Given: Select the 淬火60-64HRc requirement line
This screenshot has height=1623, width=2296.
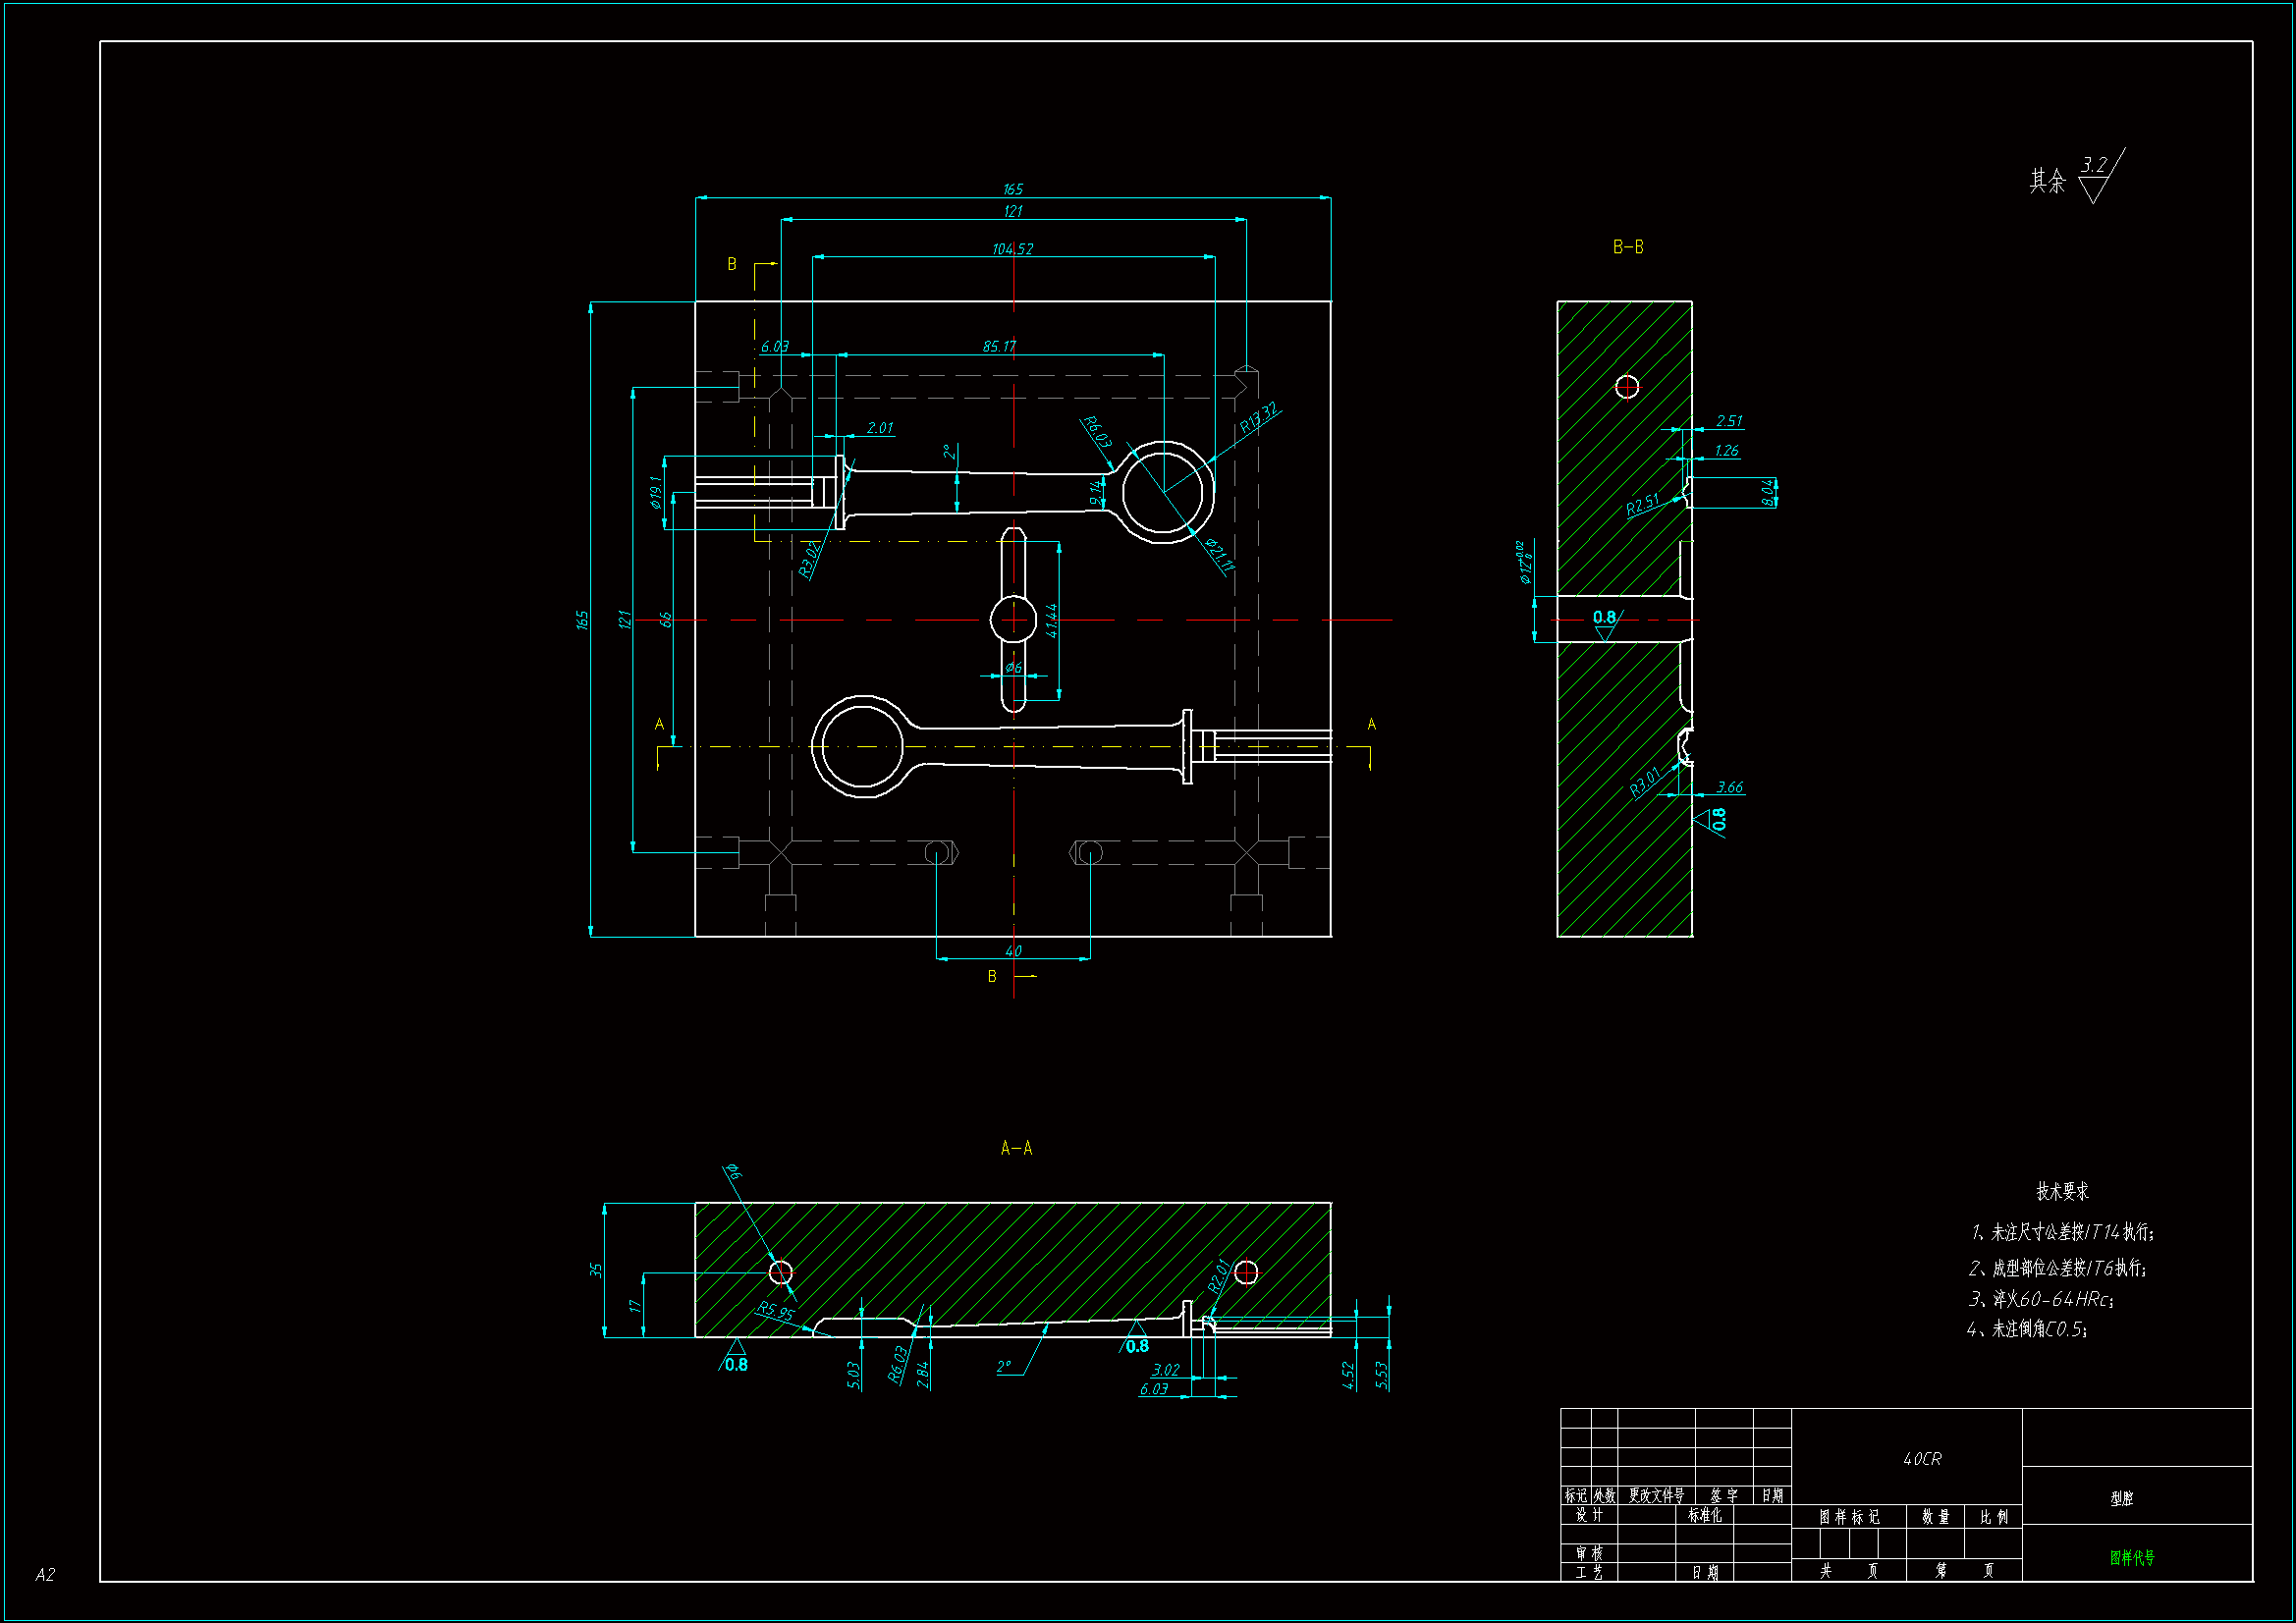Looking at the screenshot, I should click(x=2040, y=1299).
